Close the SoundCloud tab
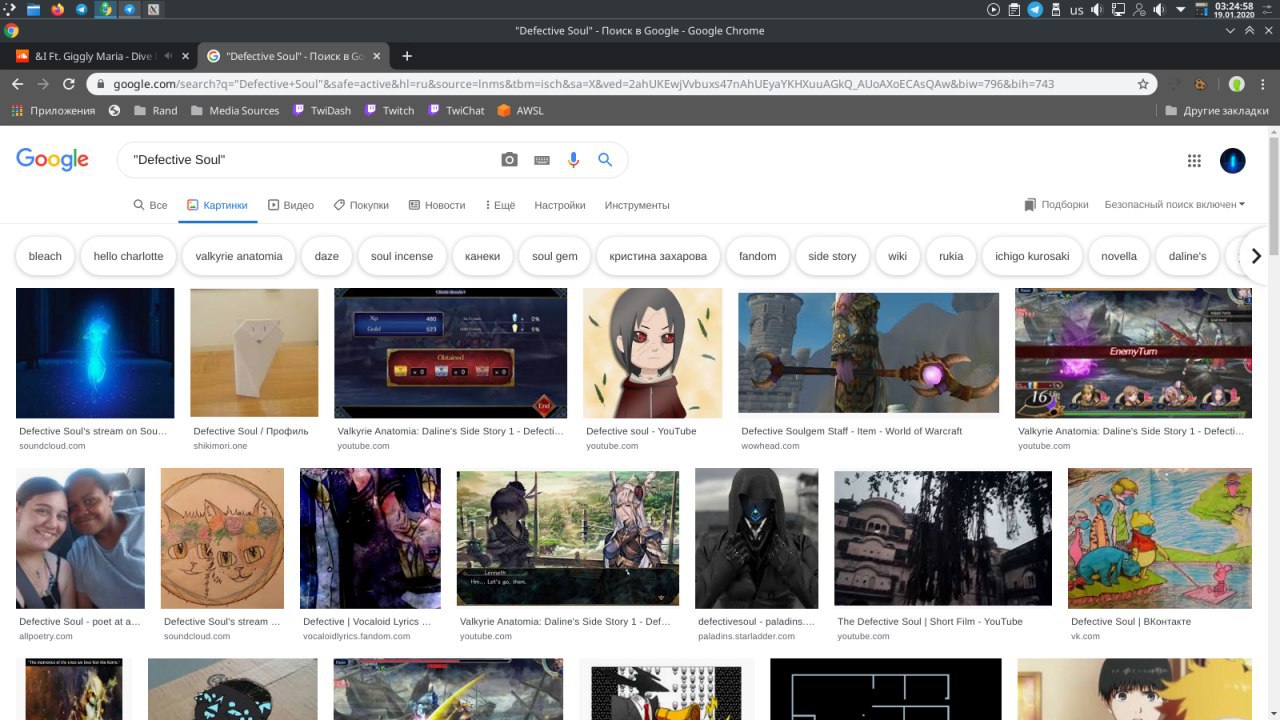 point(184,56)
